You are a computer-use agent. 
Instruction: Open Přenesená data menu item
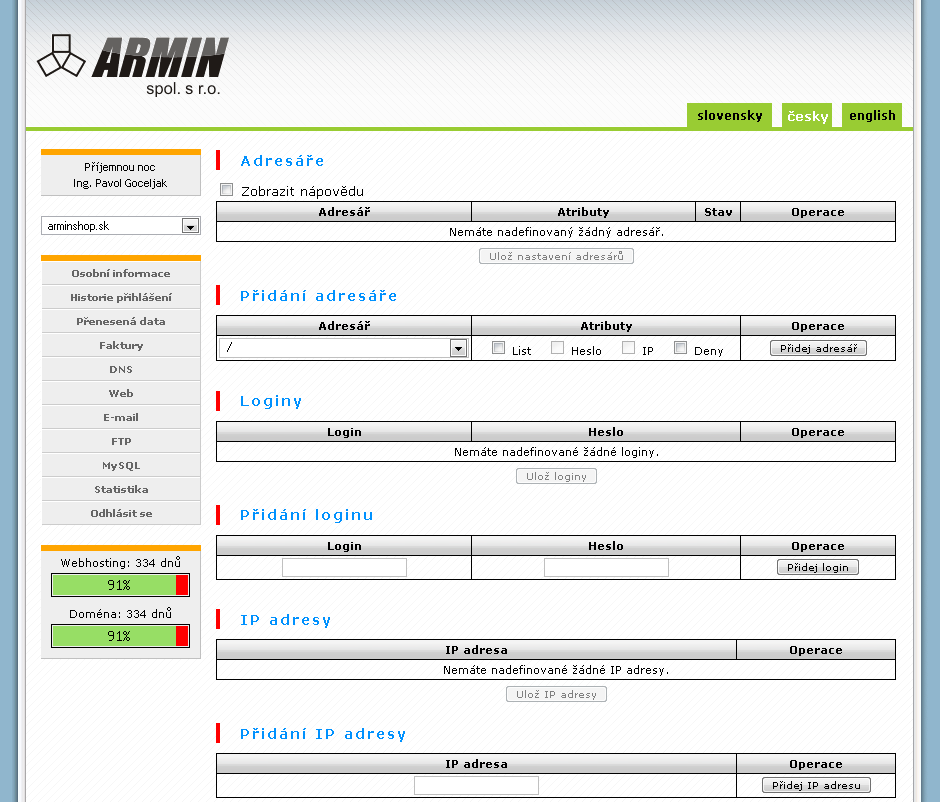click(121, 321)
